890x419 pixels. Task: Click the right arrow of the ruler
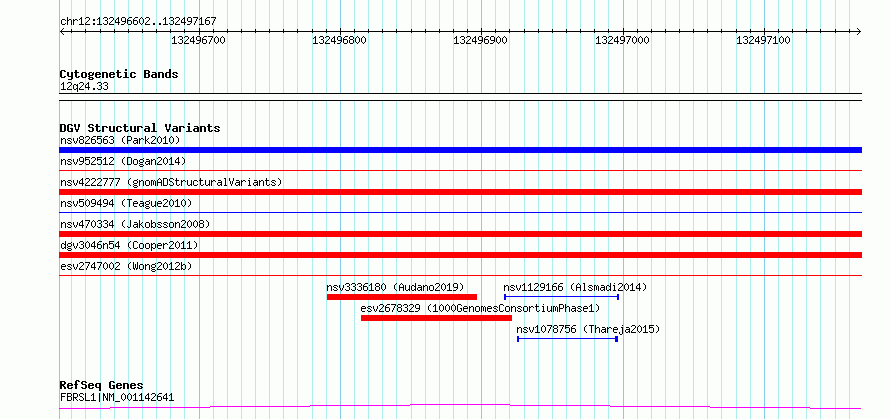(x=859, y=31)
